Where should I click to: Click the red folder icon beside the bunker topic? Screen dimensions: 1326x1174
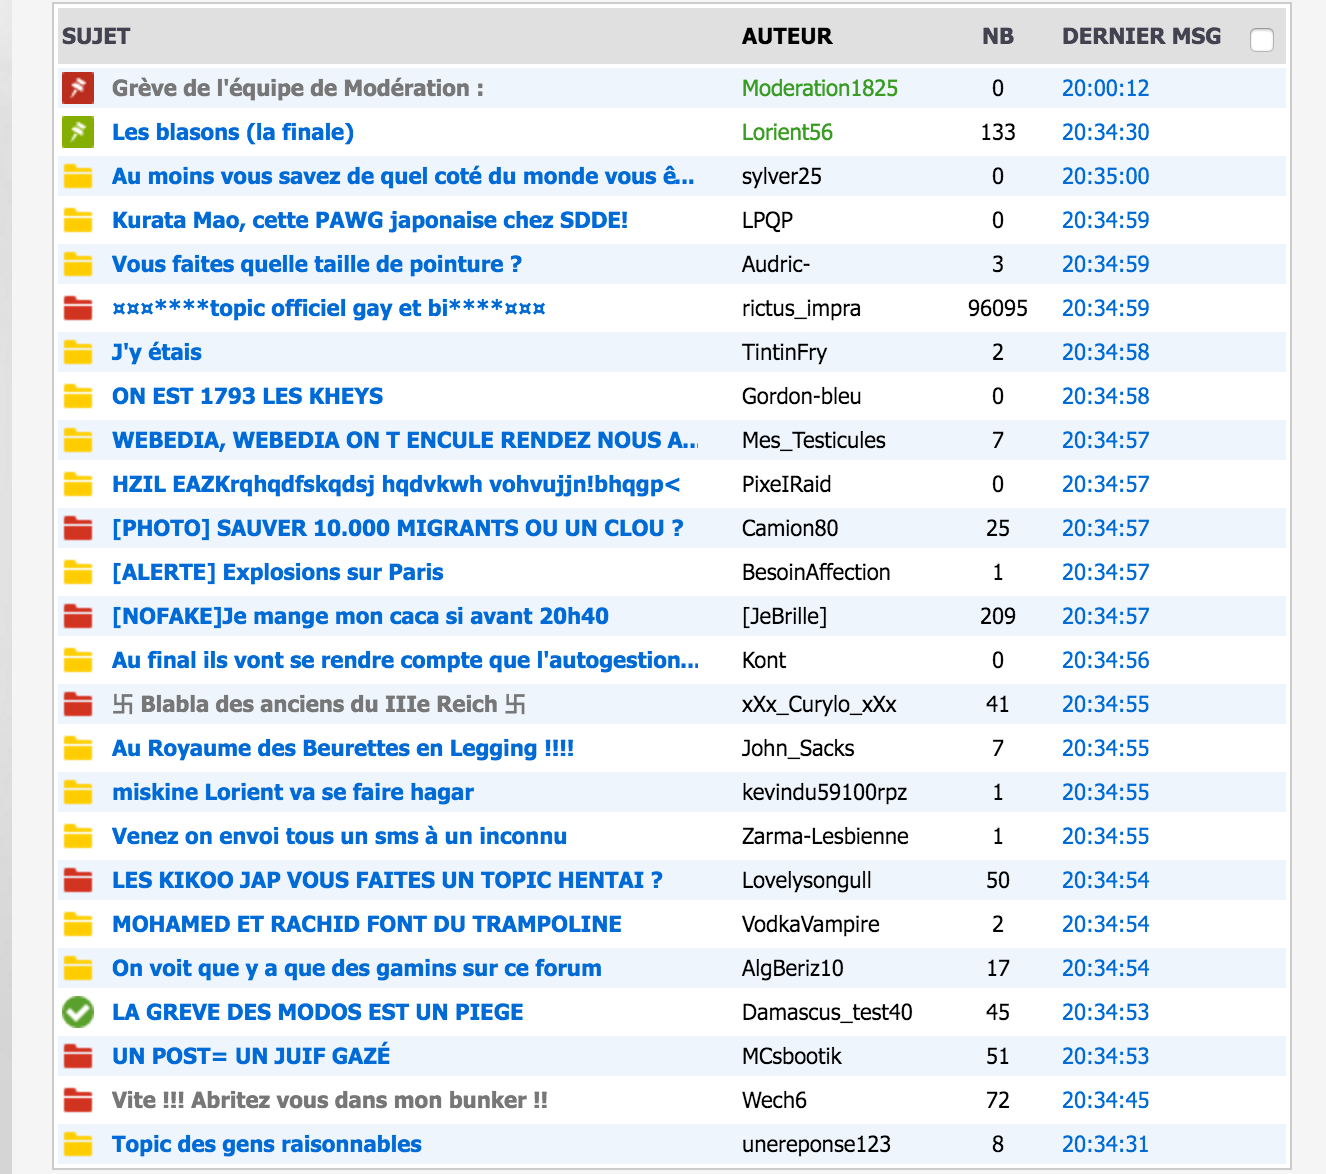78,1100
